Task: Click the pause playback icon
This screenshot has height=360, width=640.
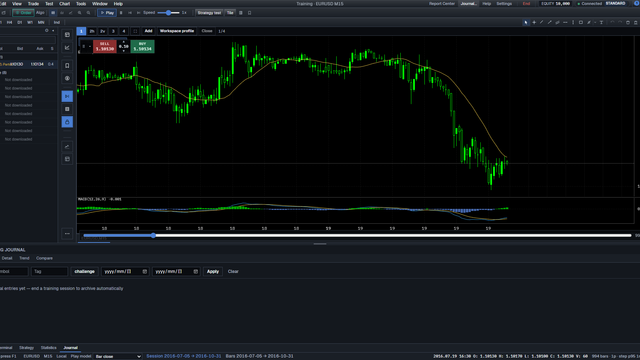Action: coord(121,13)
